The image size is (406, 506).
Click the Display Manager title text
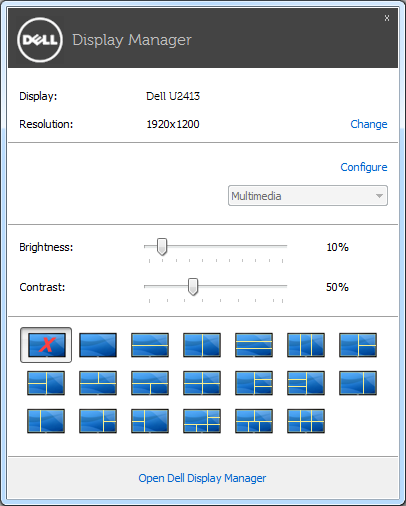pos(132,40)
